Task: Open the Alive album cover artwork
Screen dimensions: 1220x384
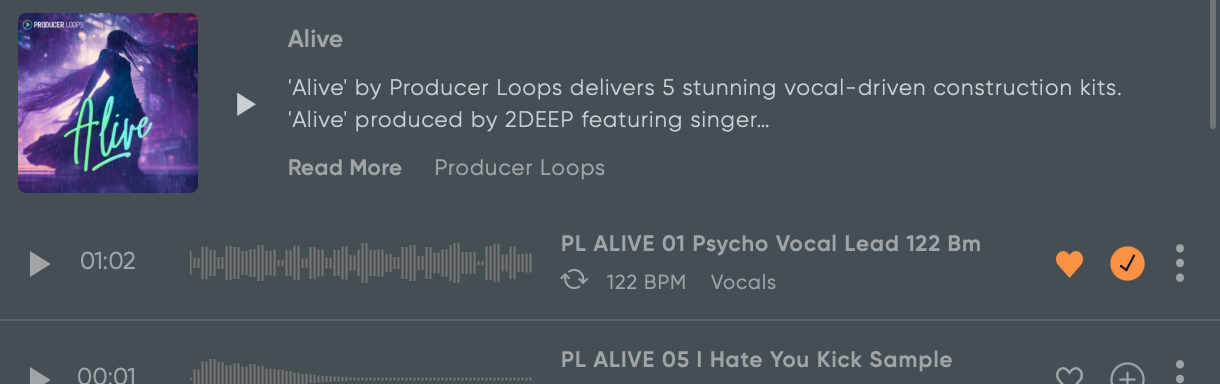Action: click(108, 102)
